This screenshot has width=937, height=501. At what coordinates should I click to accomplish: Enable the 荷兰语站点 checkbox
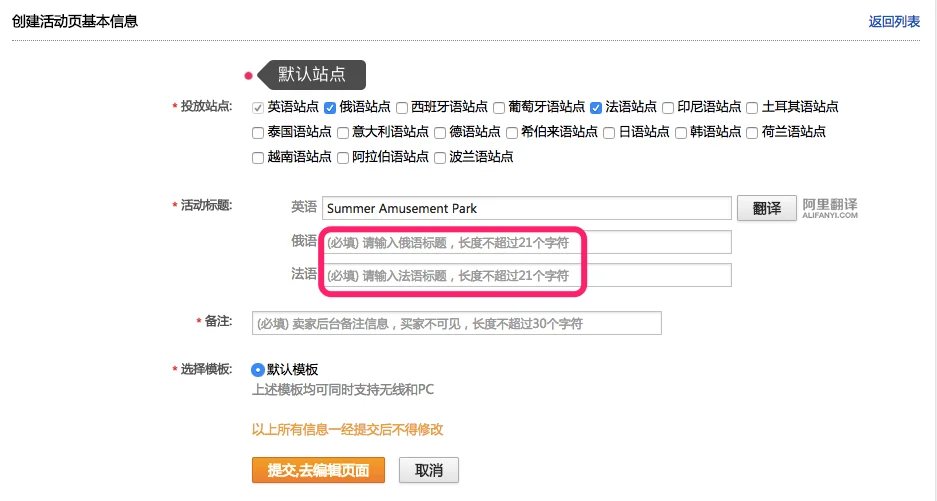tap(752, 133)
